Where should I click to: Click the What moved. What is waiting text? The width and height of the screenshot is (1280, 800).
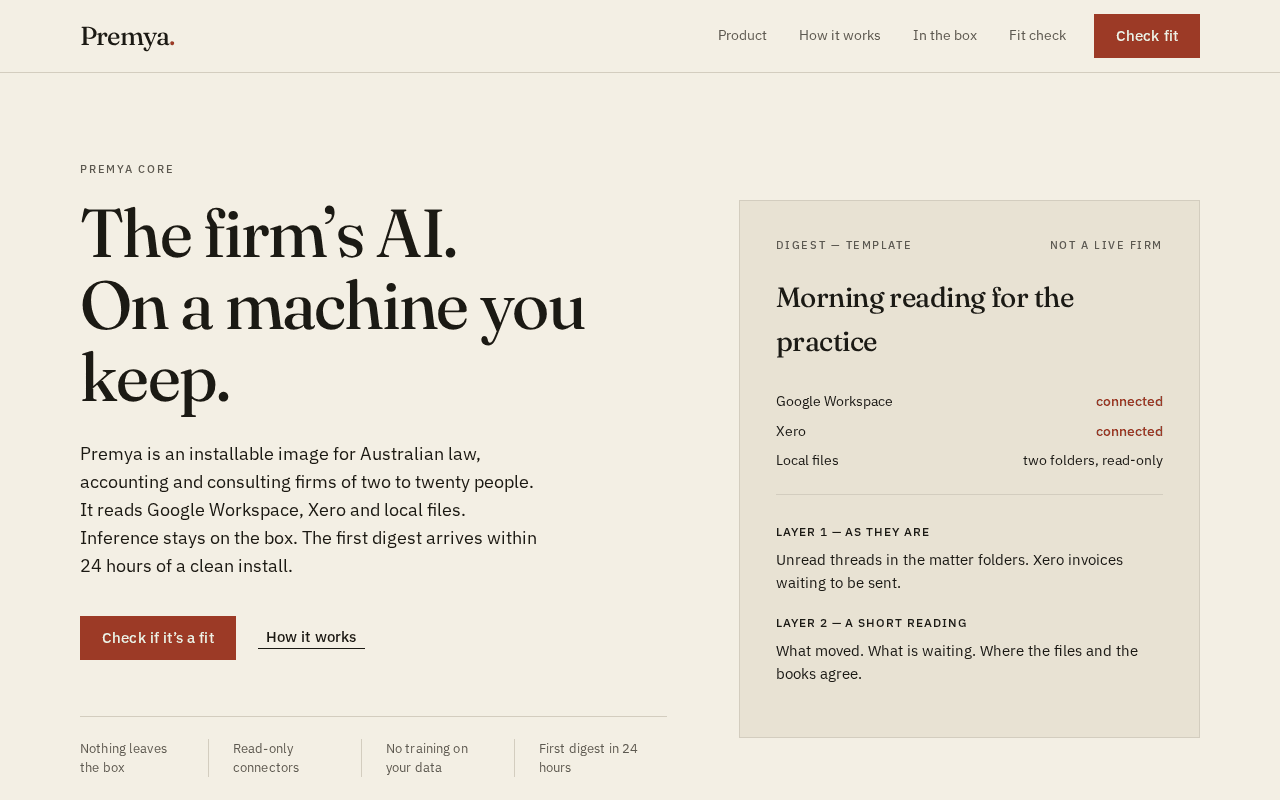coord(957,662)
